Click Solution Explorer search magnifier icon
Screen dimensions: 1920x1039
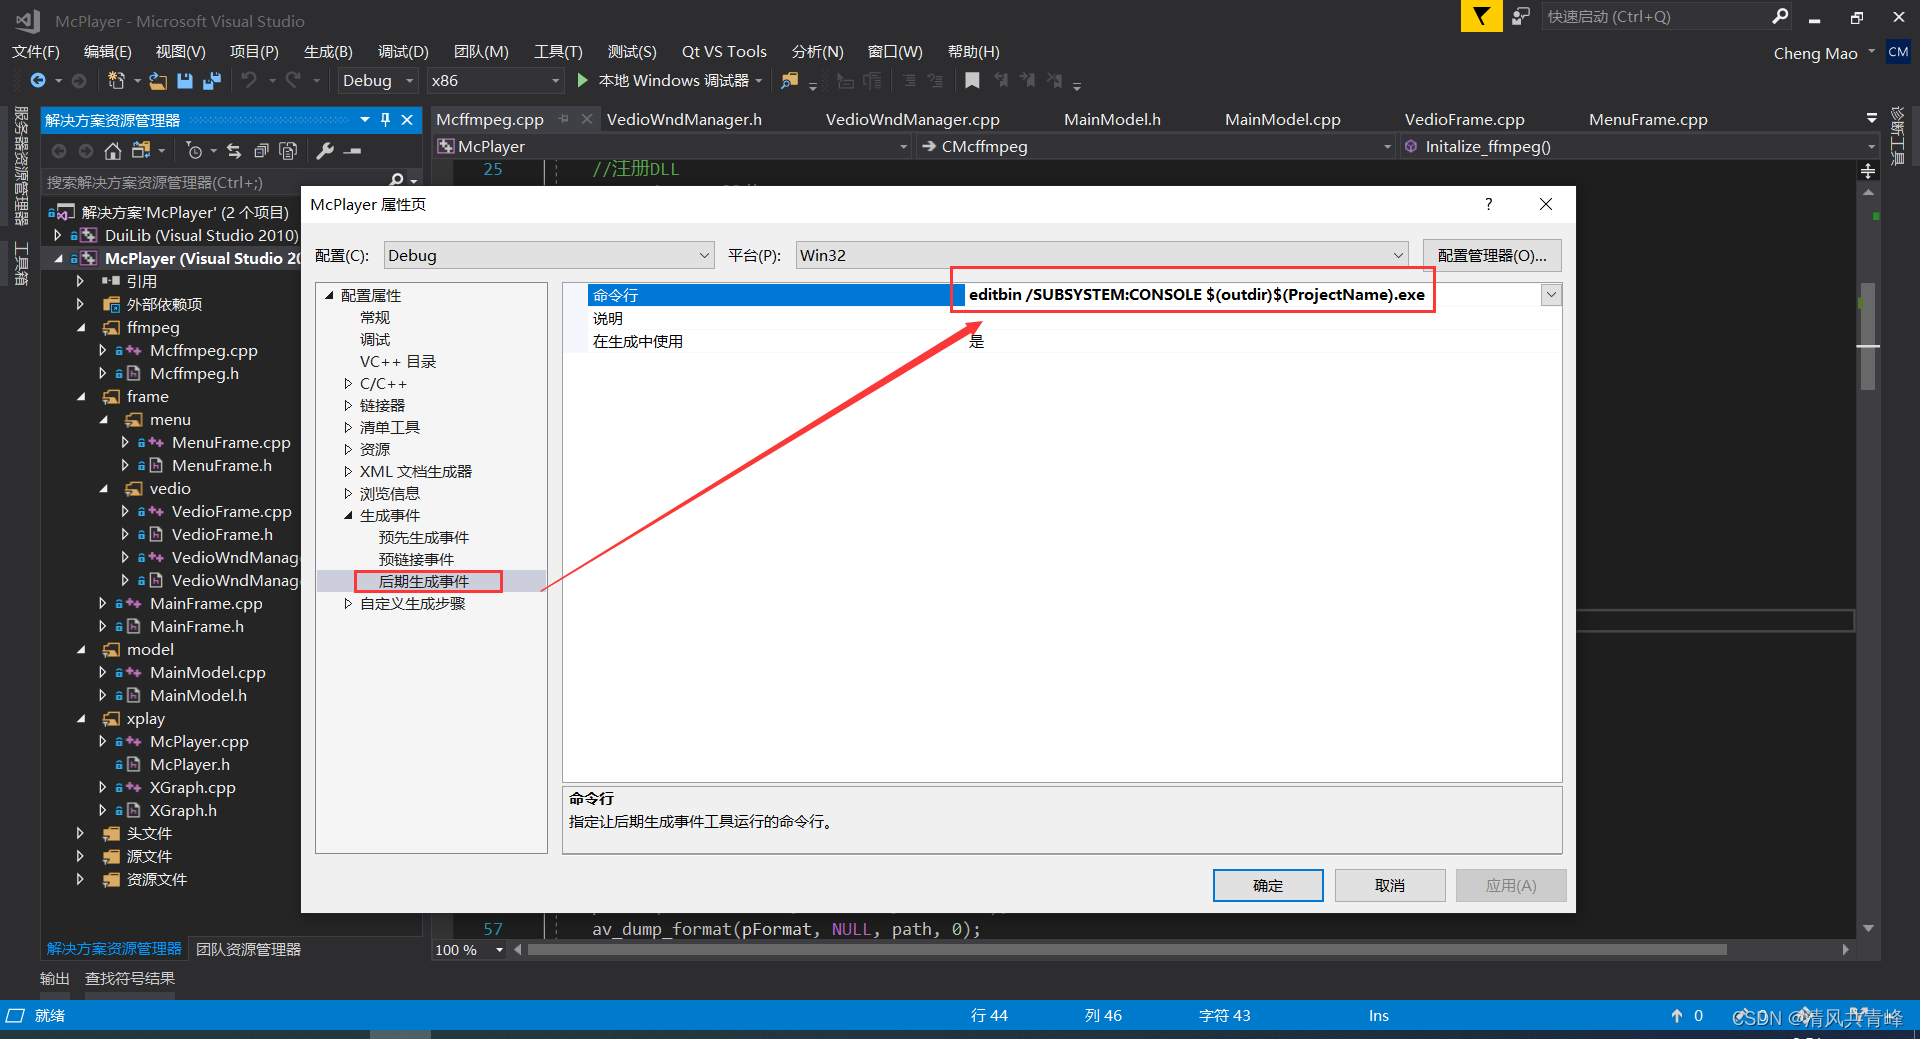pyautogui.click(x=397, y=181)
